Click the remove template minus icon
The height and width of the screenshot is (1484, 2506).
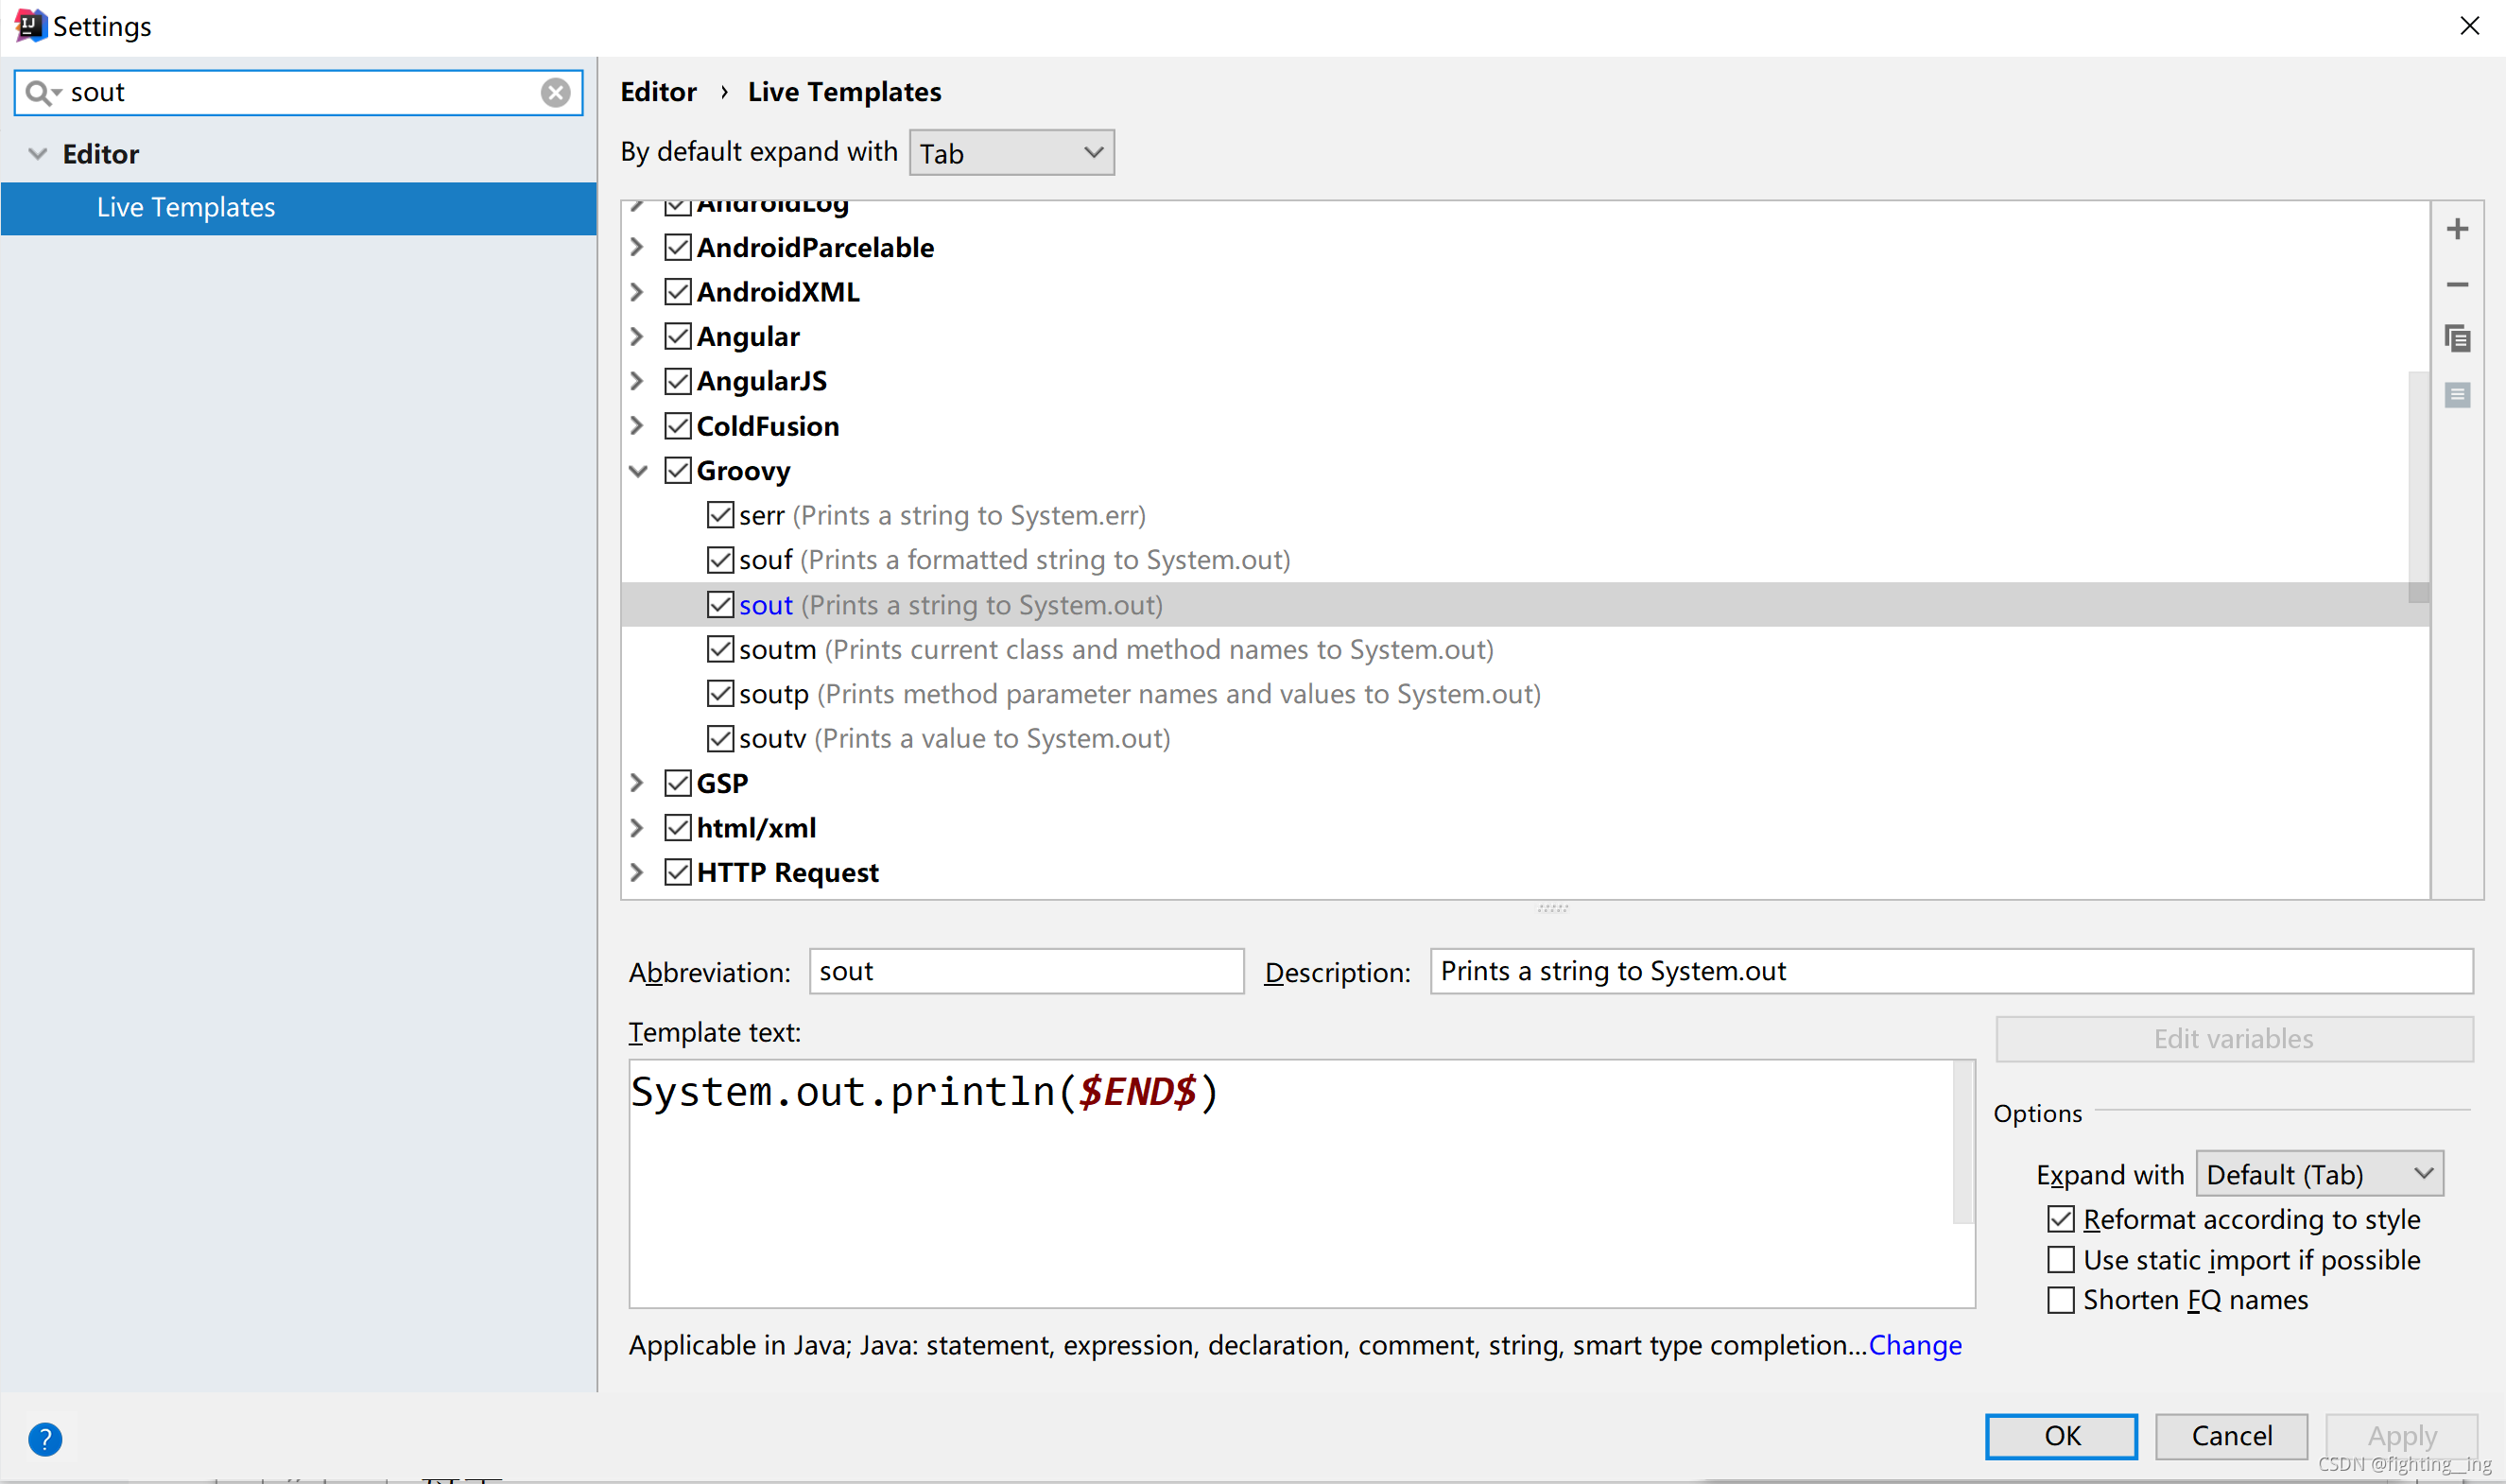click(x=2457, y=285)
